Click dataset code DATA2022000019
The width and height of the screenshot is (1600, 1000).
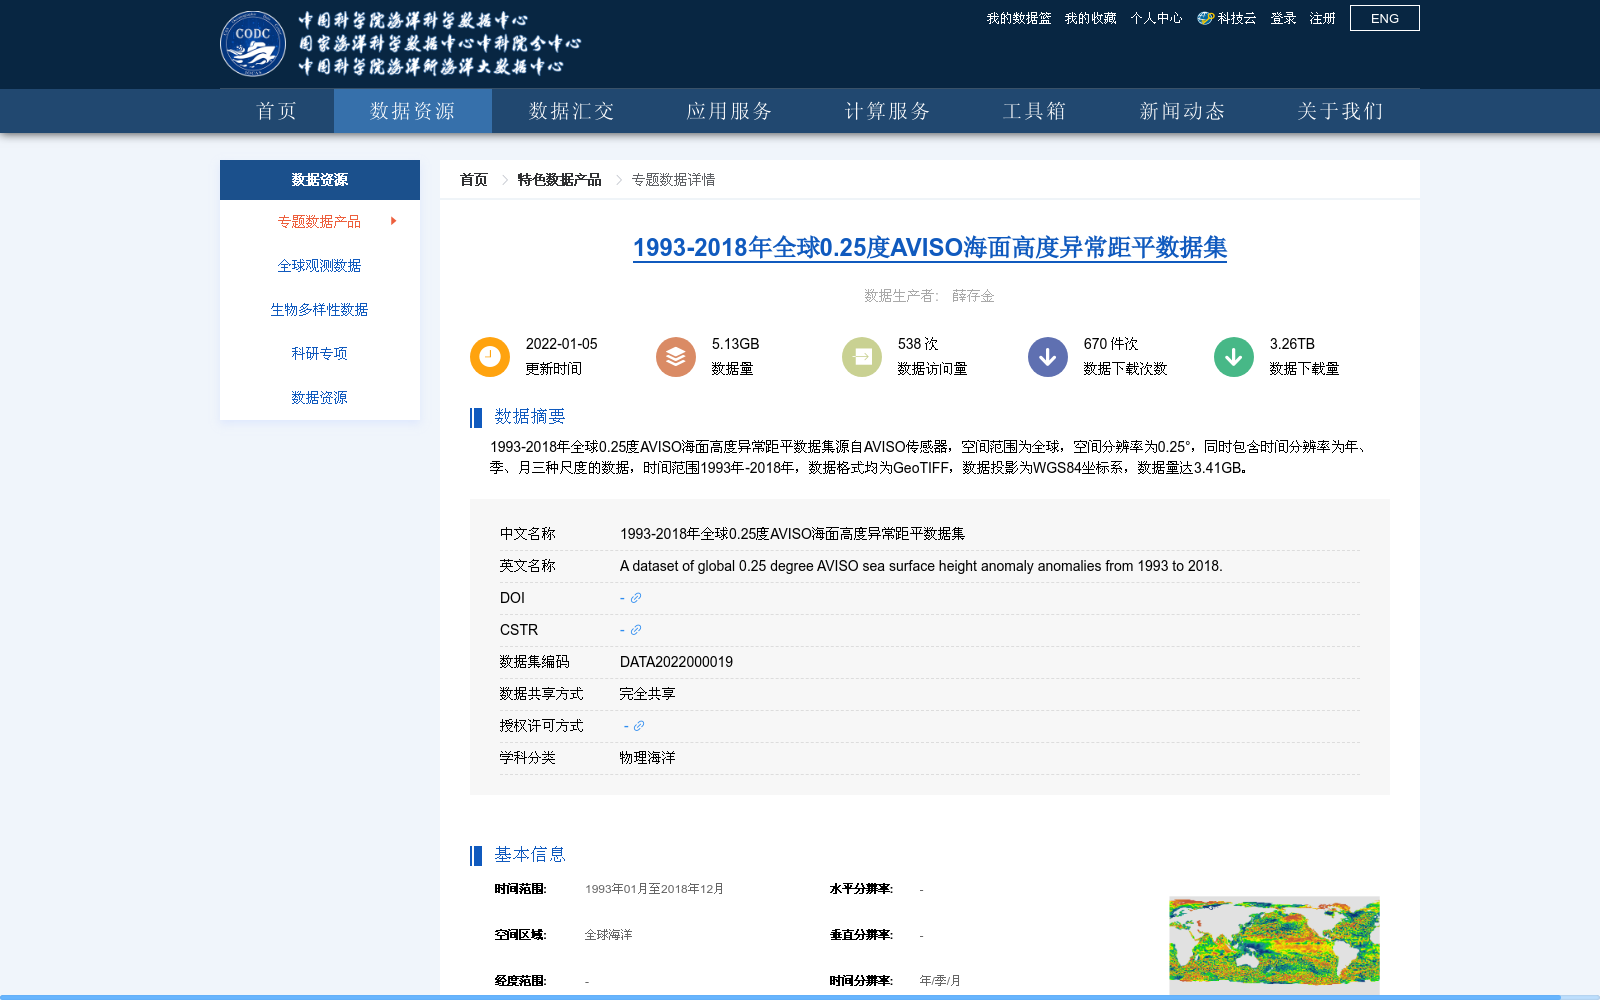click(676, 662)
